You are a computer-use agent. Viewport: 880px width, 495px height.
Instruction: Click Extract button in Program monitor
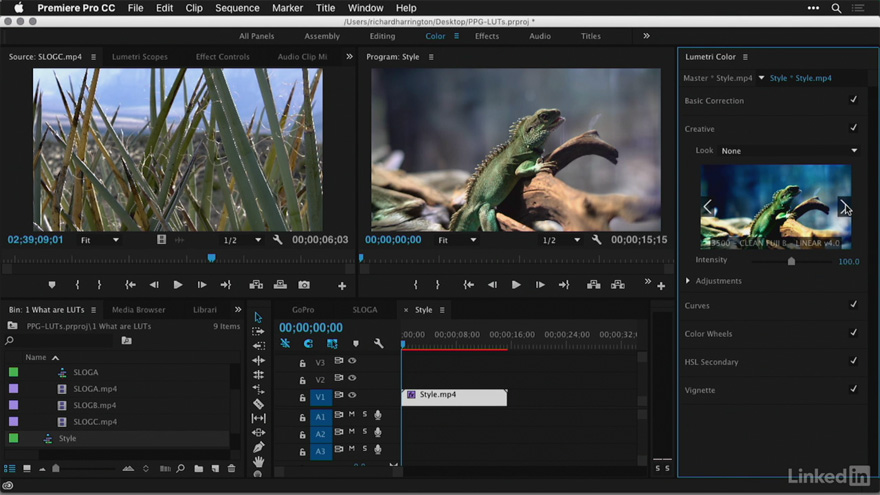(x=618, y=285)
